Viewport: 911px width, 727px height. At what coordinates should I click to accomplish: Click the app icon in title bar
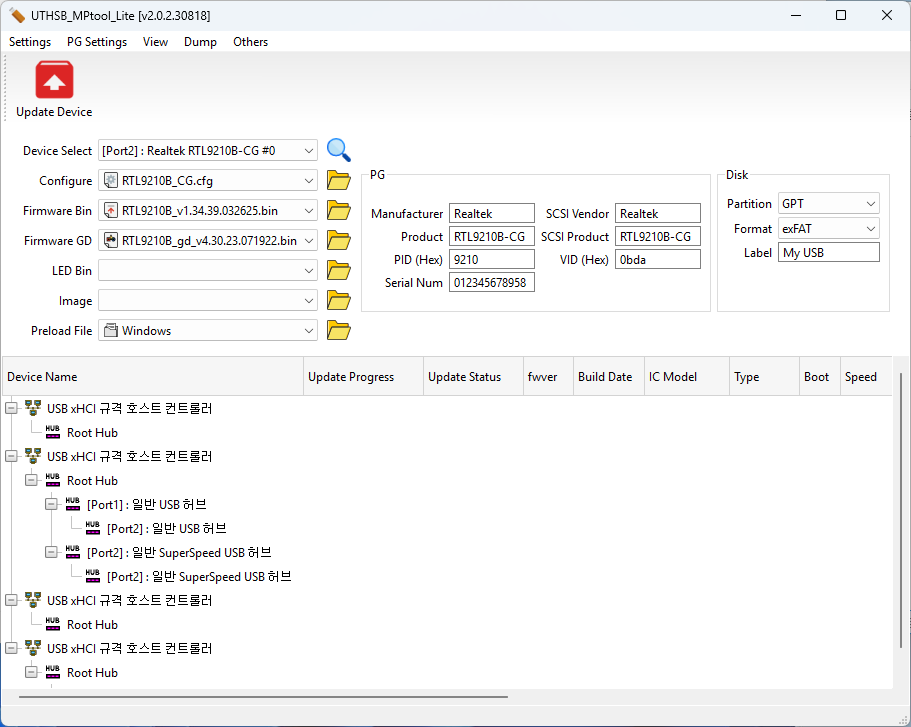(x=17, y=16)
